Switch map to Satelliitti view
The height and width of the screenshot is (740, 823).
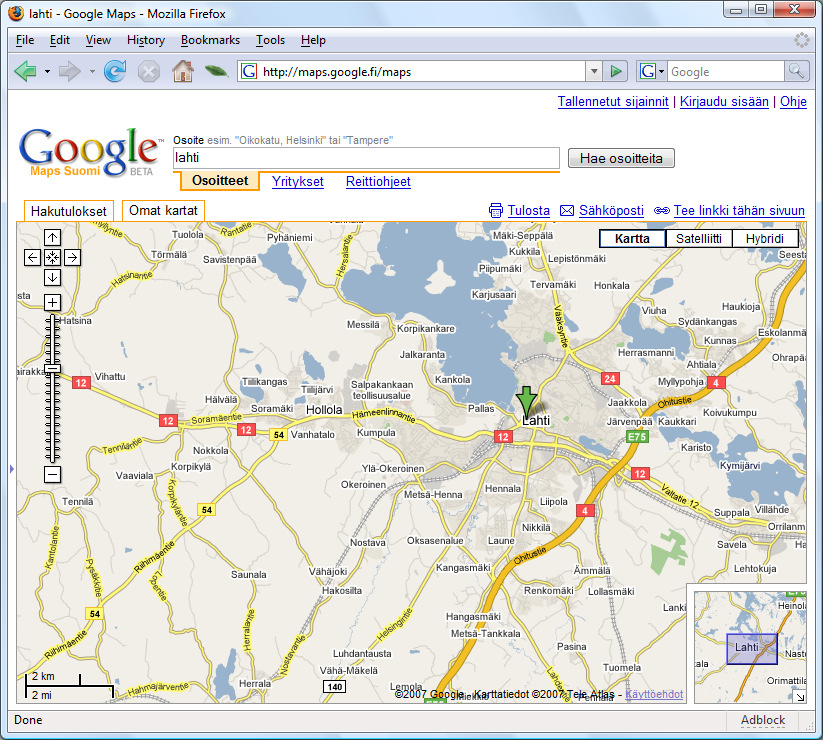699,239
